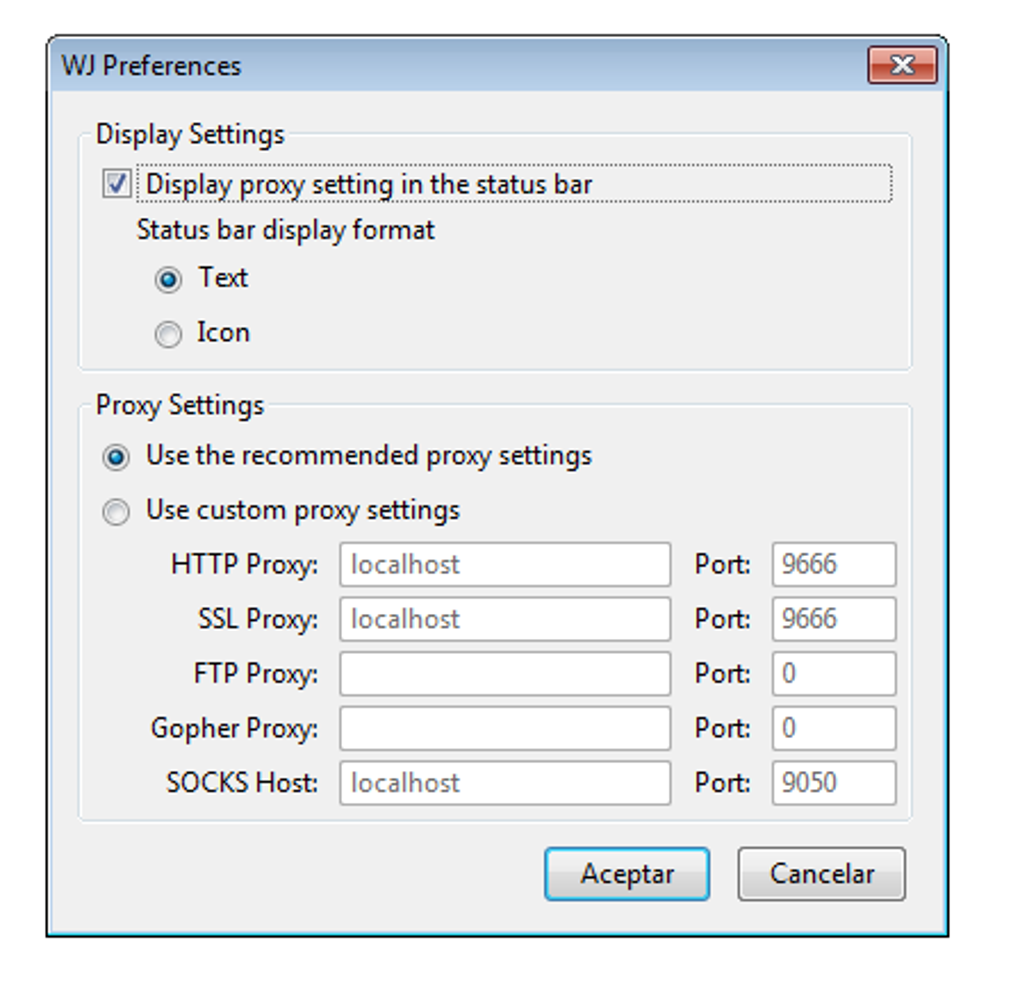Click the Display proxy setting label text
1020x981 pixels.
pyautogui.click(x=369, y=185)
